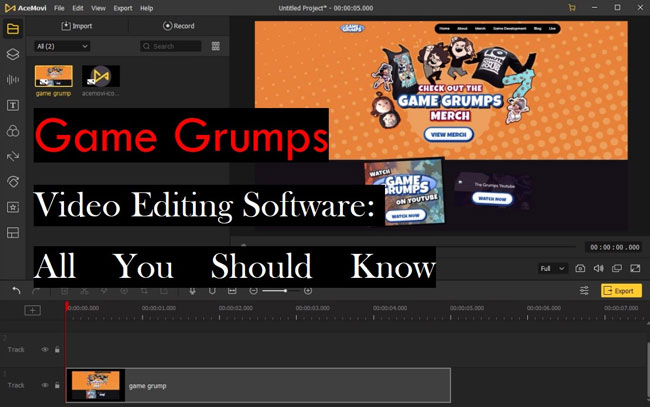Toggle timeline magnet snapping

[212, 291]
